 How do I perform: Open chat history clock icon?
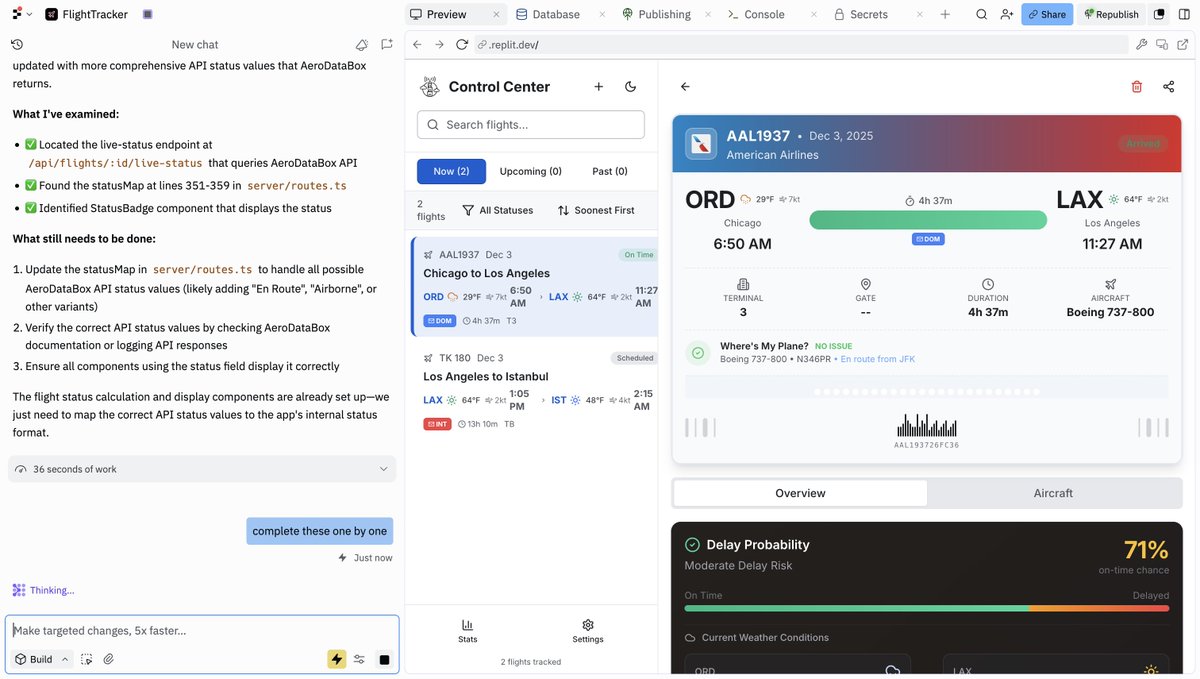[17, 45]
